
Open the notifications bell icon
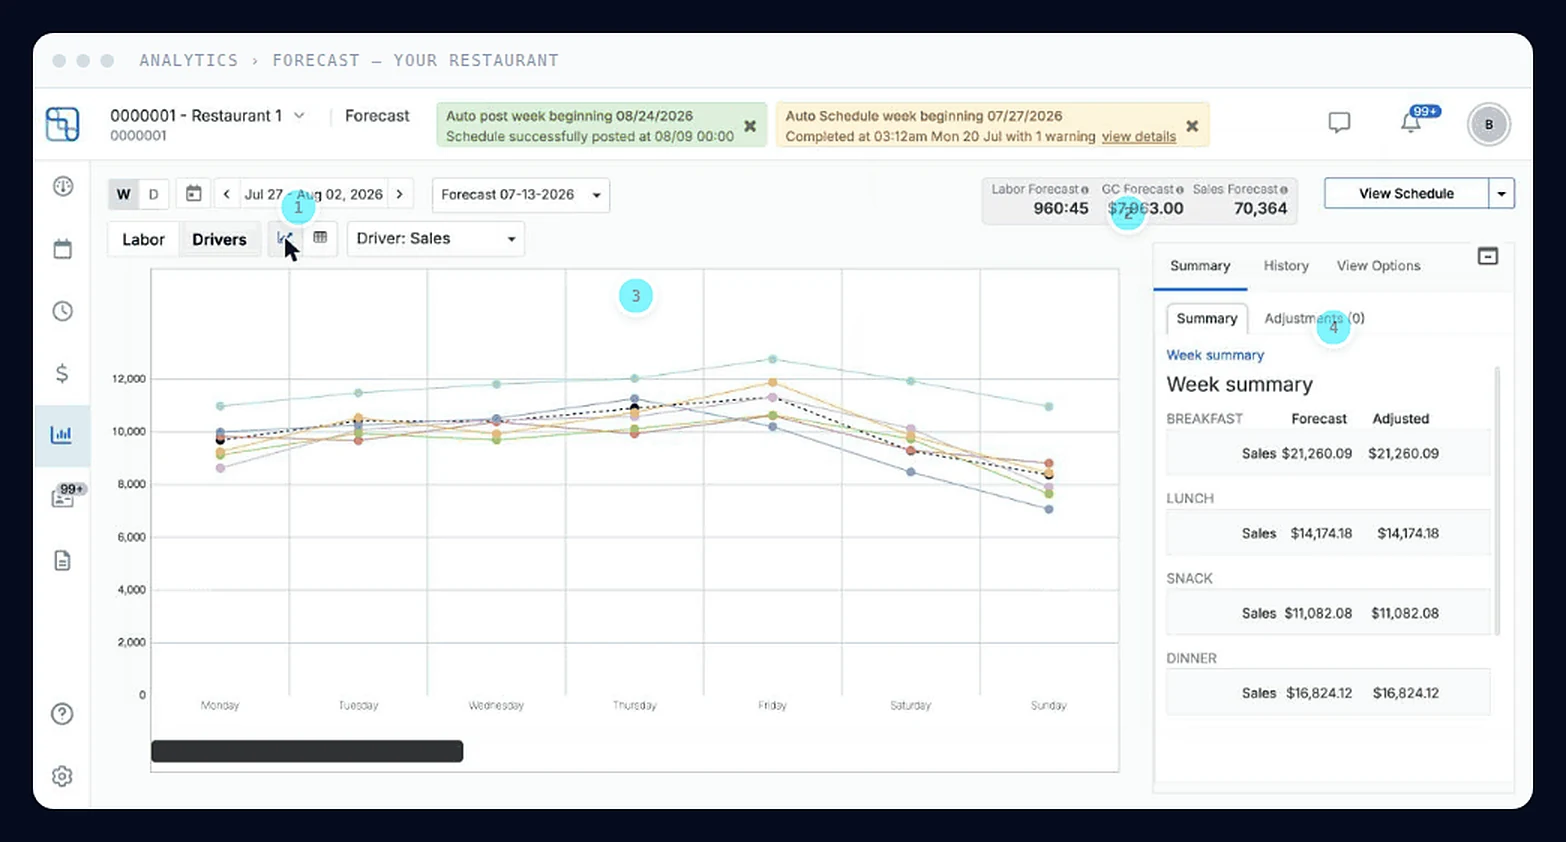point(1410,123)
